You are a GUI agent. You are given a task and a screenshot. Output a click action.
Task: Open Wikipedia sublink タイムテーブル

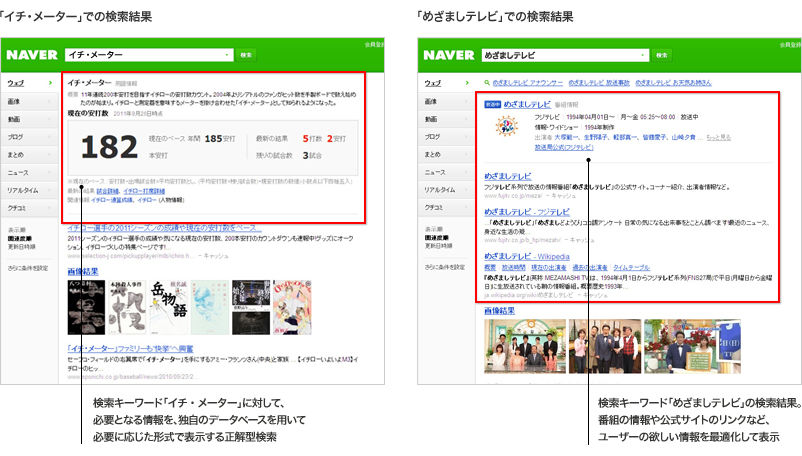(x=631, y=267)
